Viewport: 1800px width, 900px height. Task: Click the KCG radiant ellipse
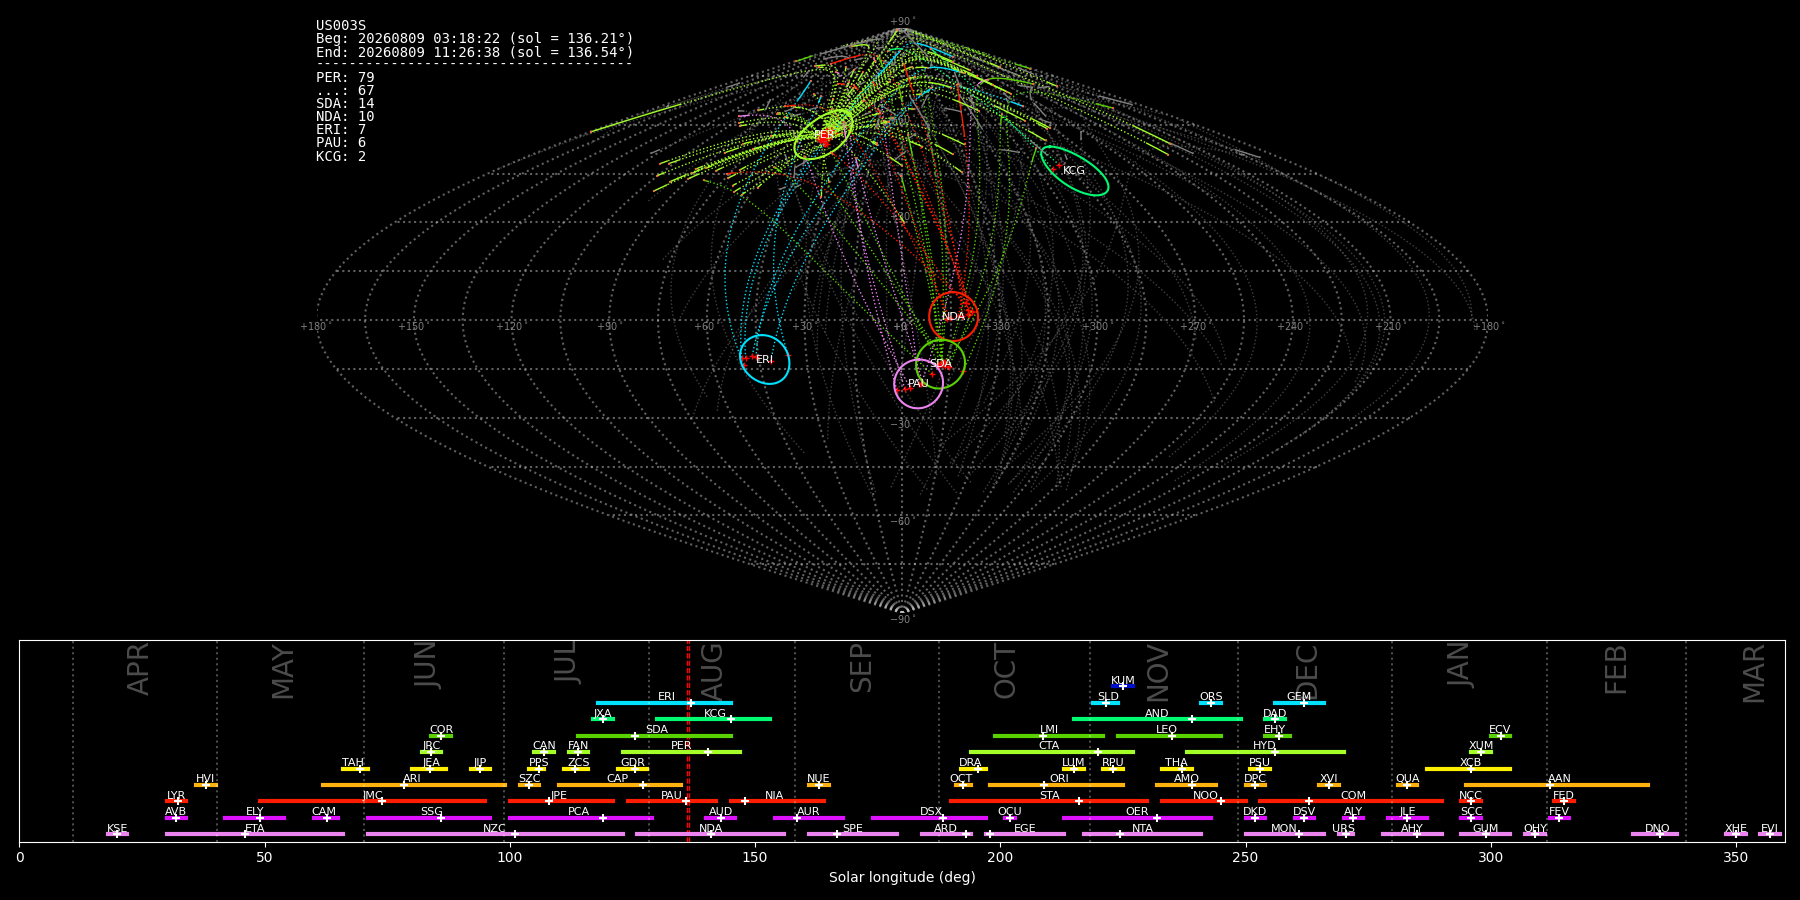pos(1074,171)
